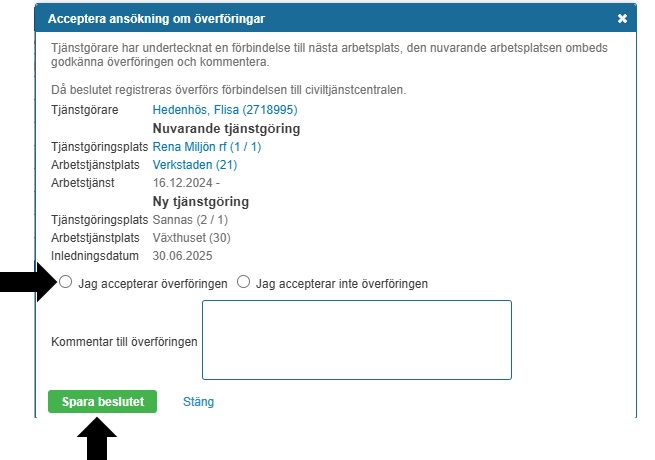The image size is (655, 460).
Task: Click the "Kommentar till överföringen" label
Action: (124, 341)
